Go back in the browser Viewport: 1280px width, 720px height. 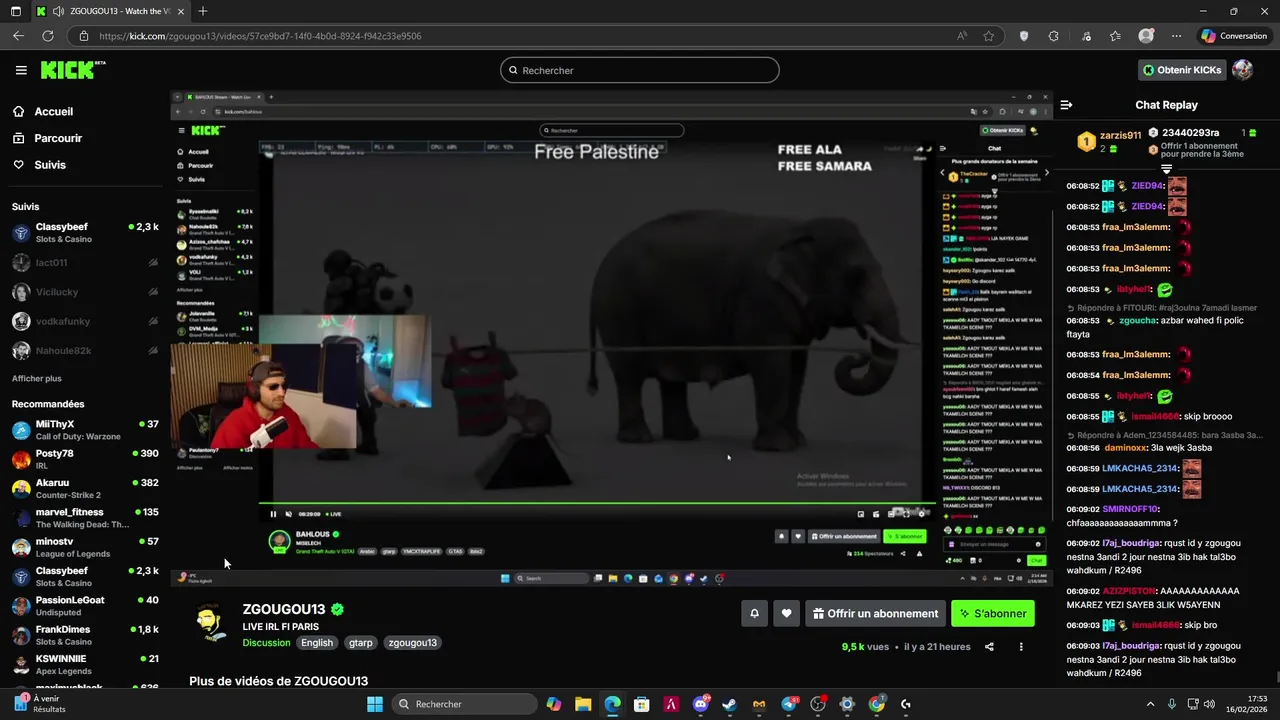[x=18, y=36]
